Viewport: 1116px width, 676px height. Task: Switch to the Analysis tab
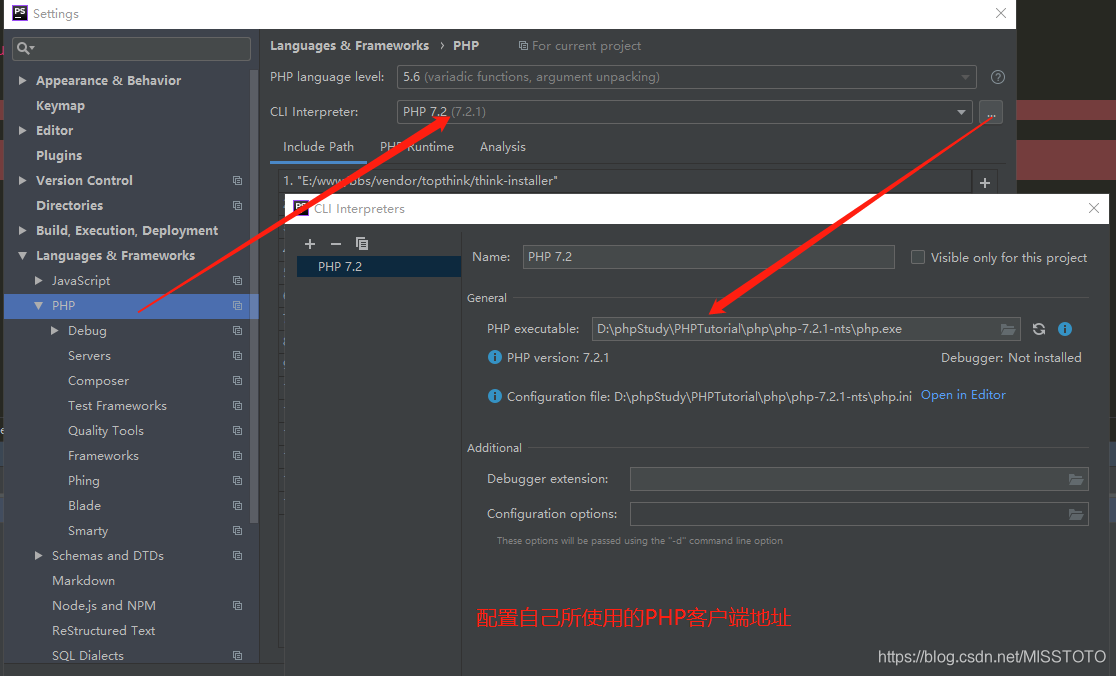click(502, 147)
